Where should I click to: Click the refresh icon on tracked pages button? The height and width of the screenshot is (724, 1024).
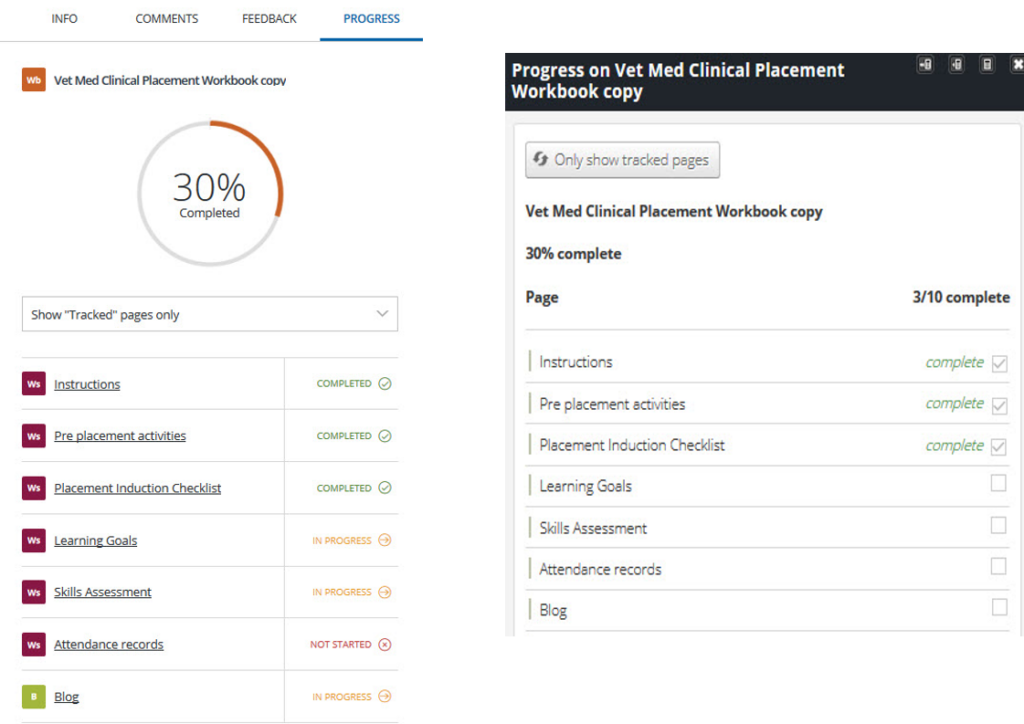[541, 160]
